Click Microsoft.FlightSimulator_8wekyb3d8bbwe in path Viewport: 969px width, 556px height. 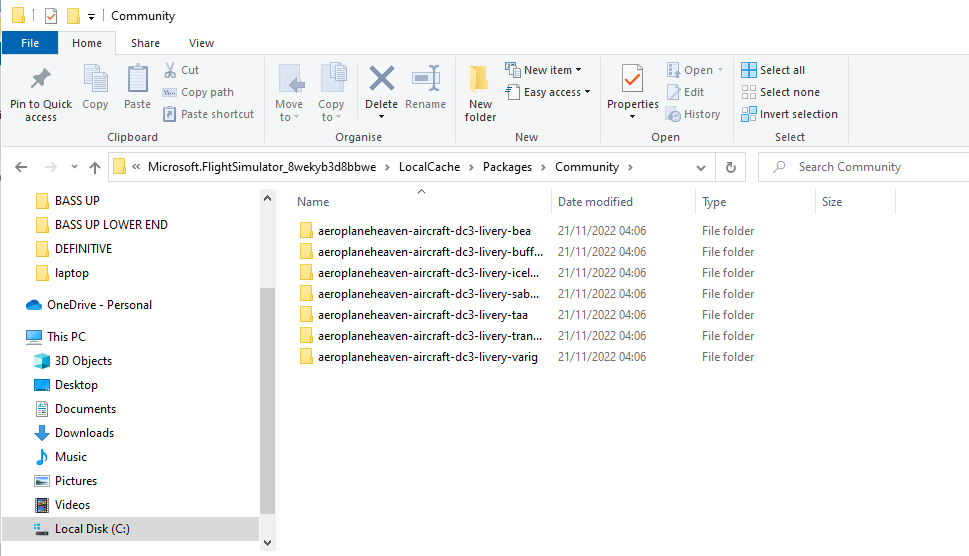pos(262,167)
